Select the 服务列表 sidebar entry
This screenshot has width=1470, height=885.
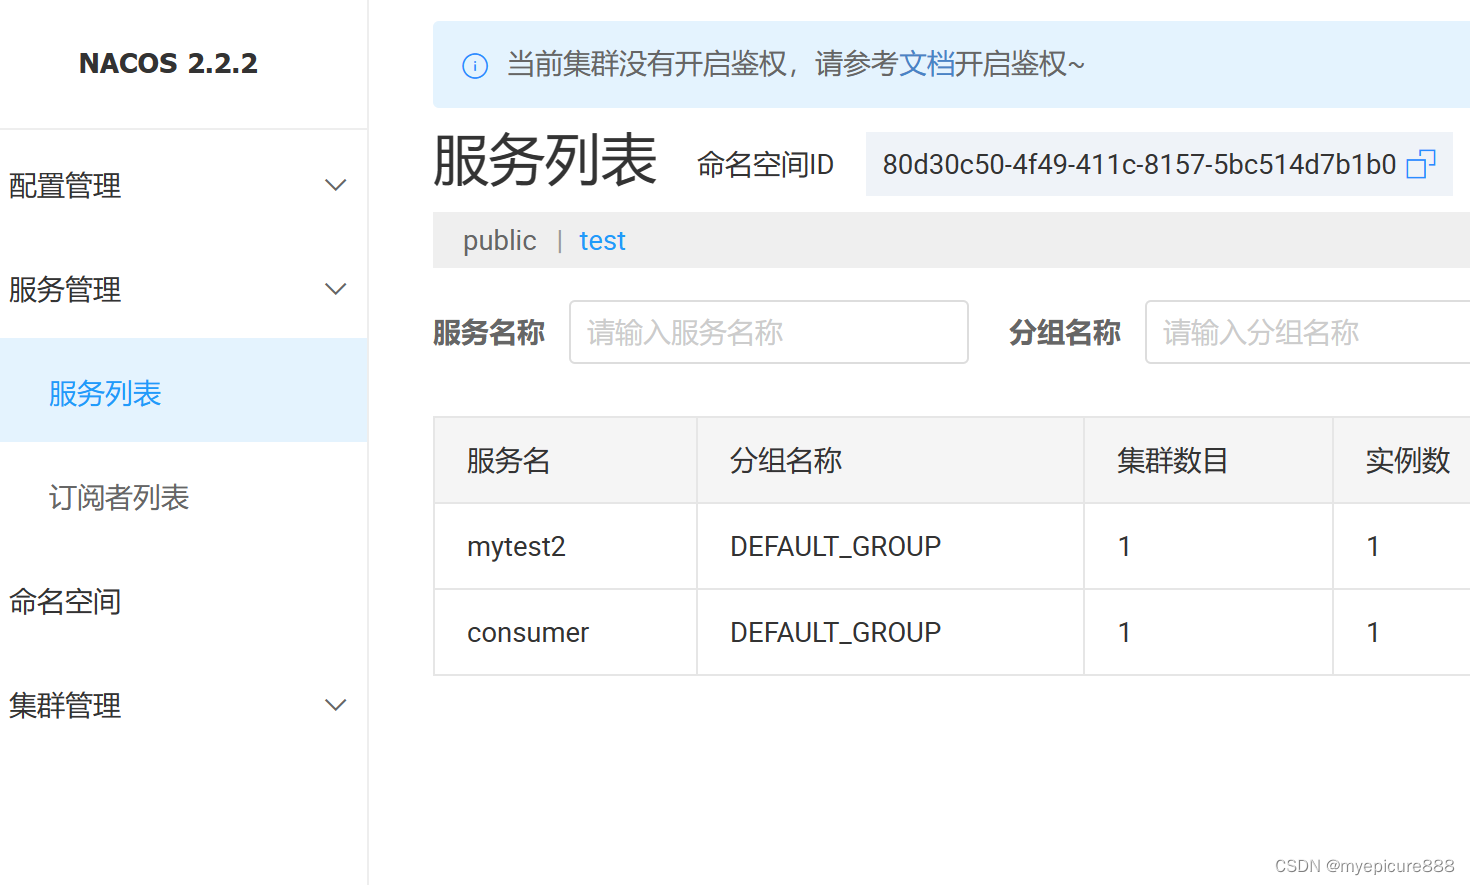pos(105,392)
